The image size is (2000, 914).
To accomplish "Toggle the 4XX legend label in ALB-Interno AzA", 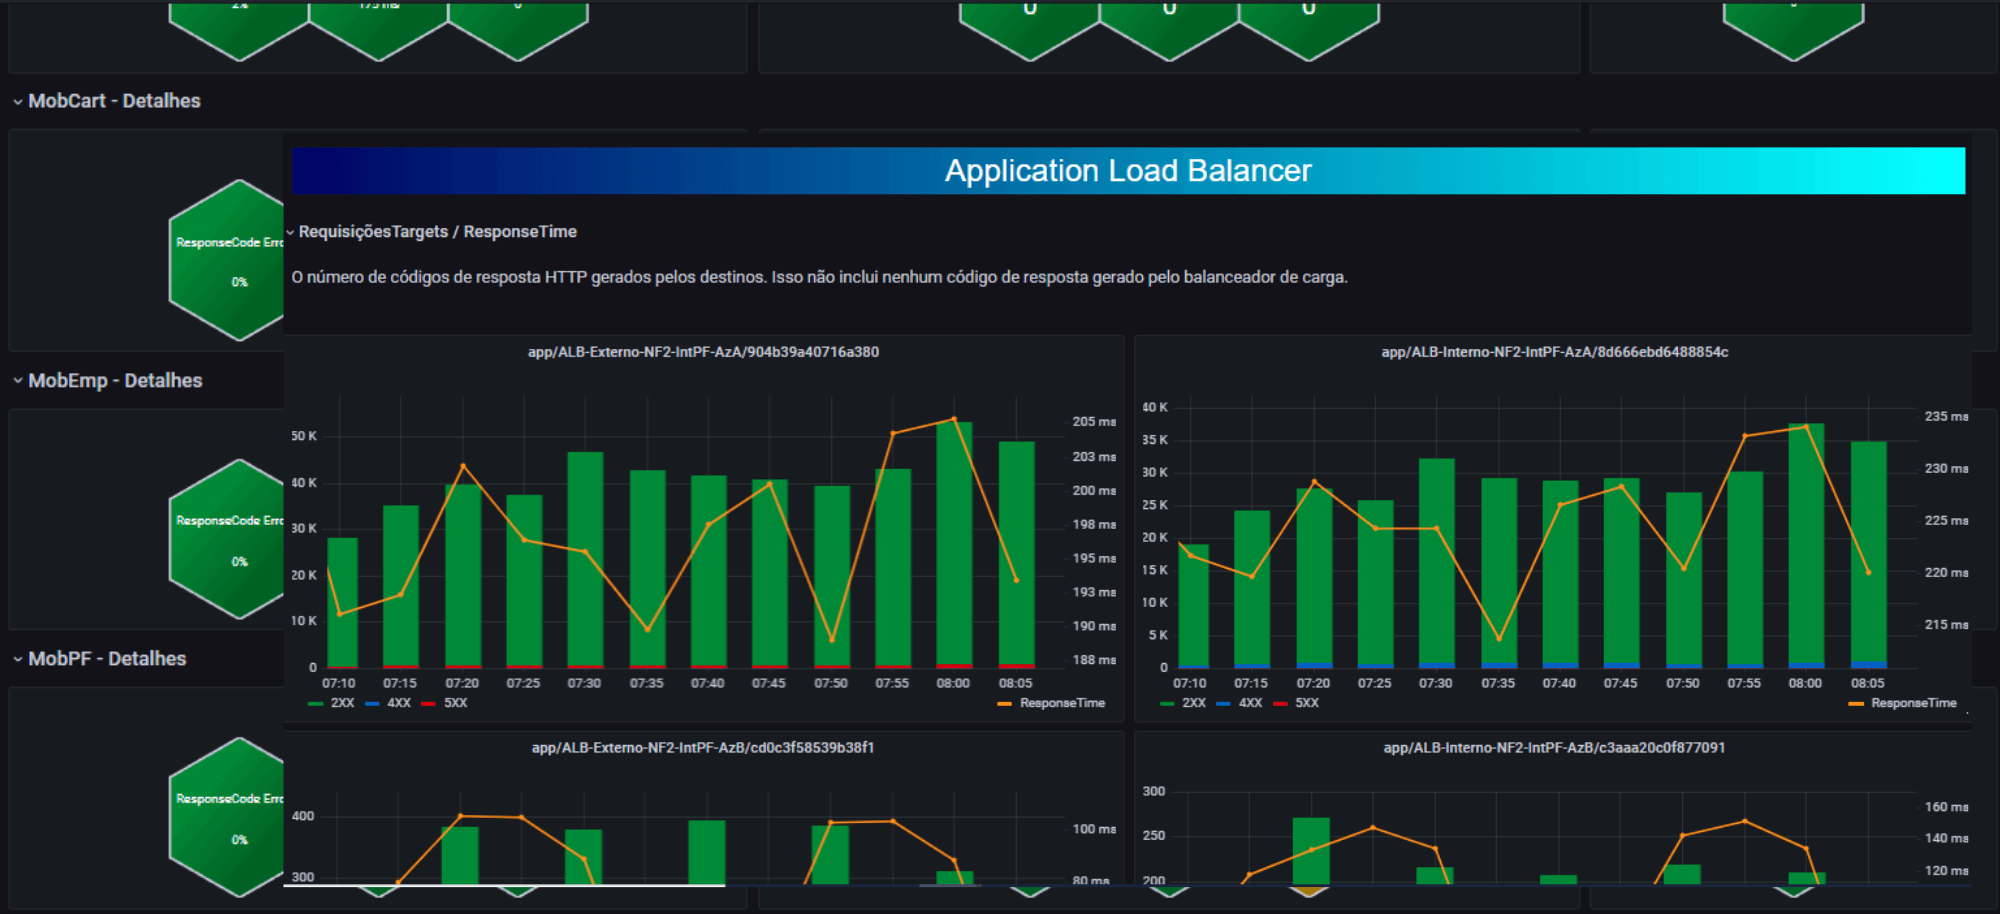I will [1250, 703].
